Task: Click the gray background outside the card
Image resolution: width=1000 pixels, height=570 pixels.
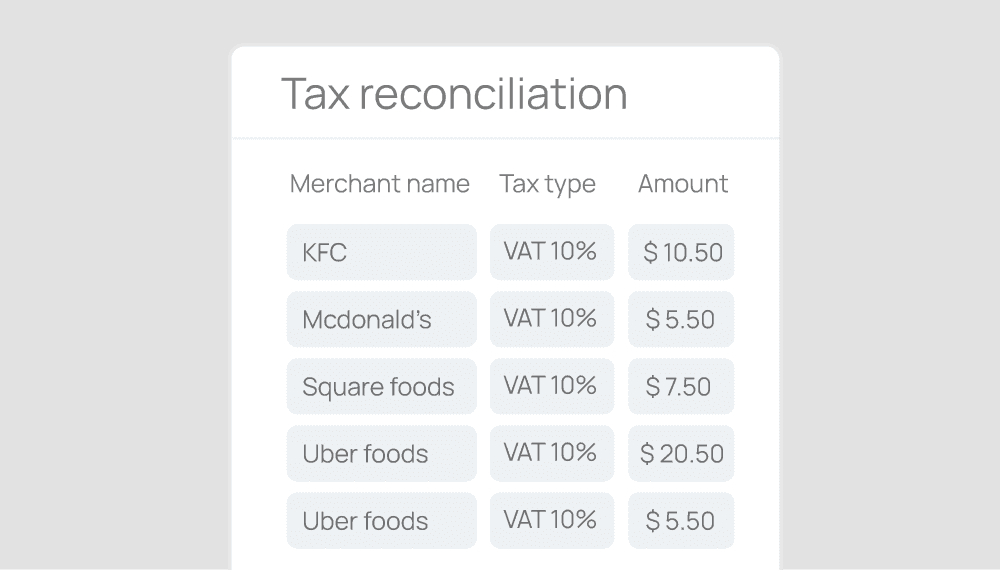Action: 110,300
